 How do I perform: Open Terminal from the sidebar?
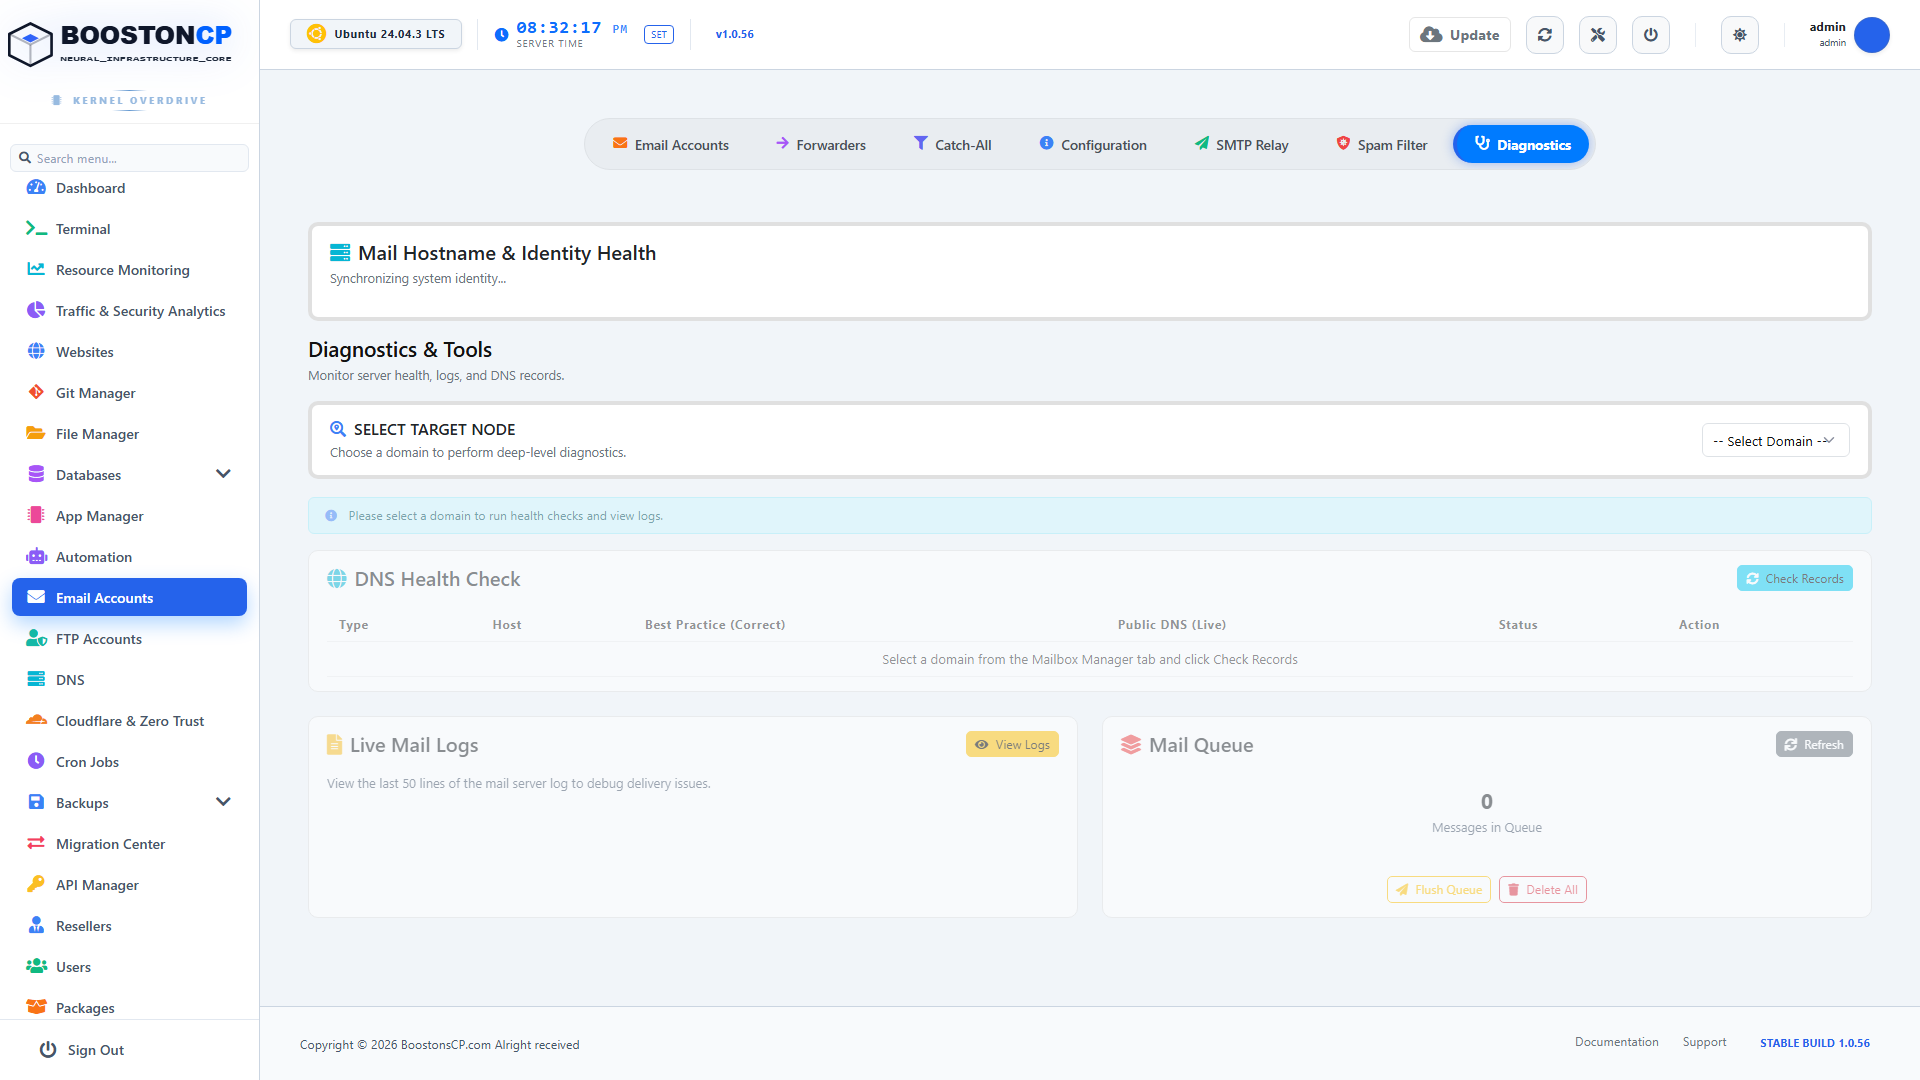[129, 229]
